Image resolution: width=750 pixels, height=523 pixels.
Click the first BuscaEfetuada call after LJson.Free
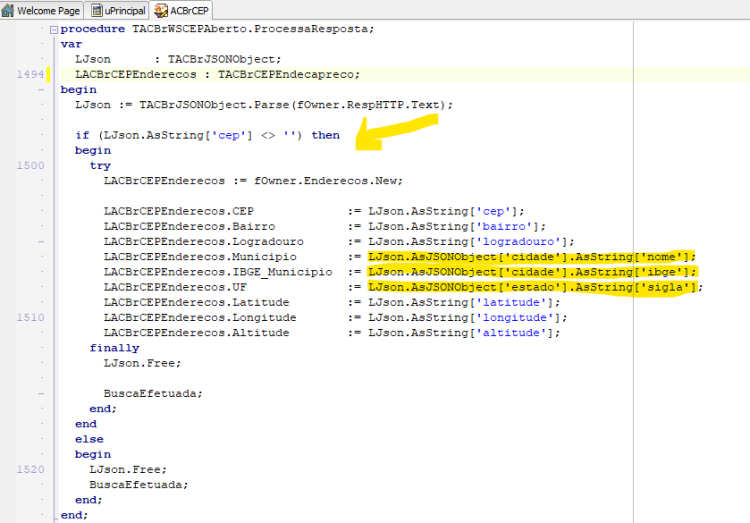[x=153, y=394]
